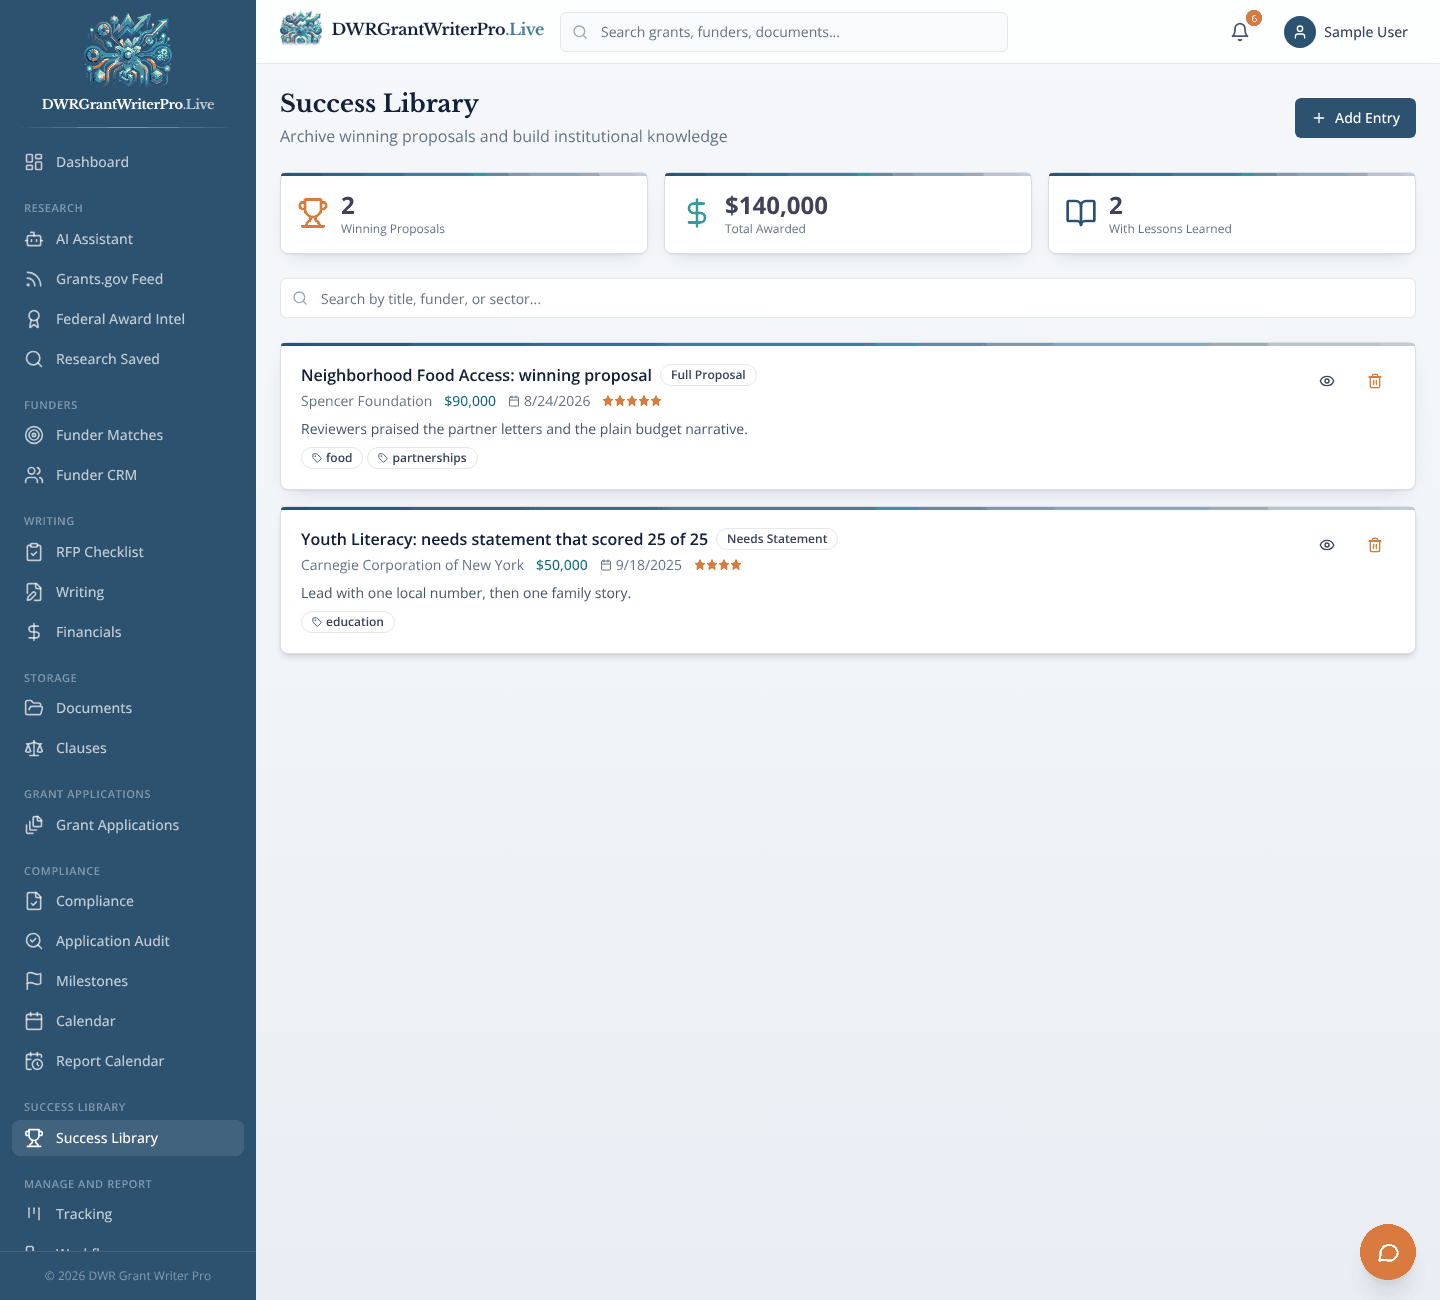Click the food tag
The width and height of the screenshot is (1440, 1300).
332,458
